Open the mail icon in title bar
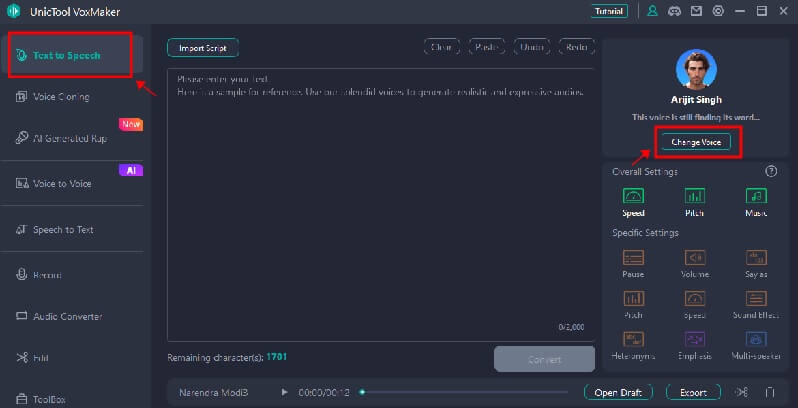The height and width of the screenshot is (408, 798). pyautogui.click(x=696, y=11)
